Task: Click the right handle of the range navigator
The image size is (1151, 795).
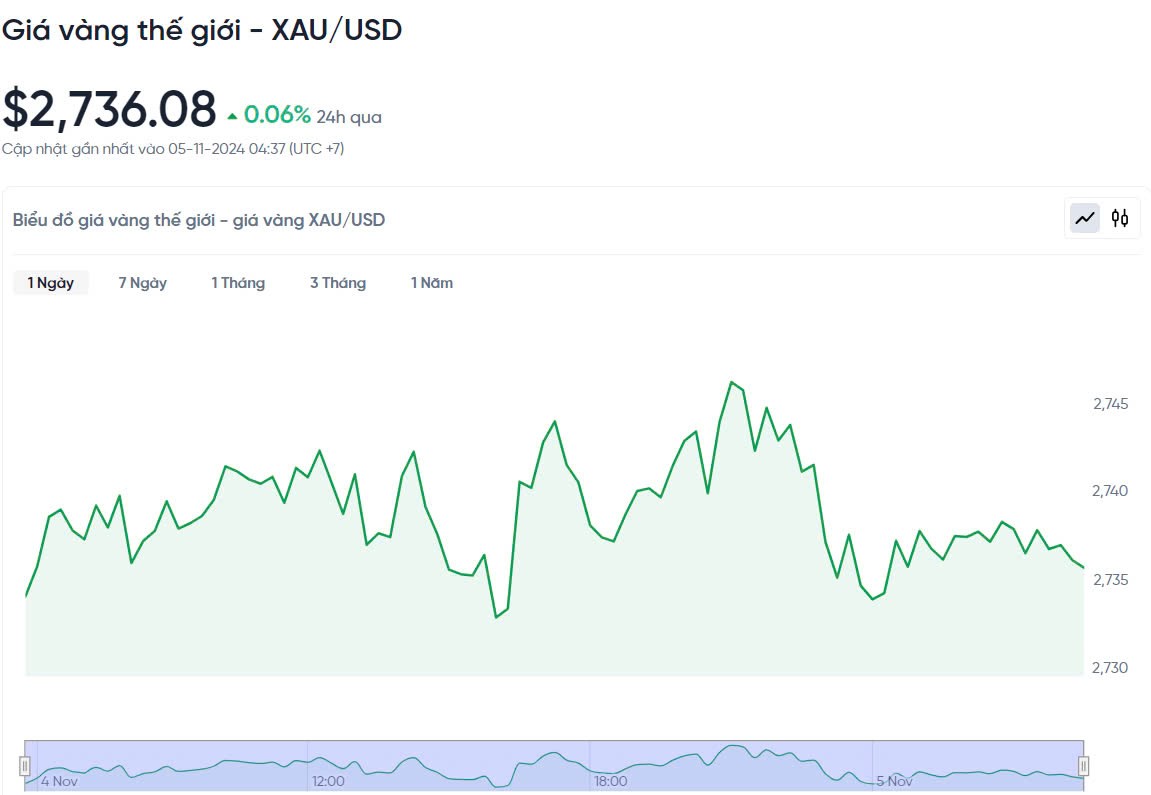Action: (x=1083, y=766)
